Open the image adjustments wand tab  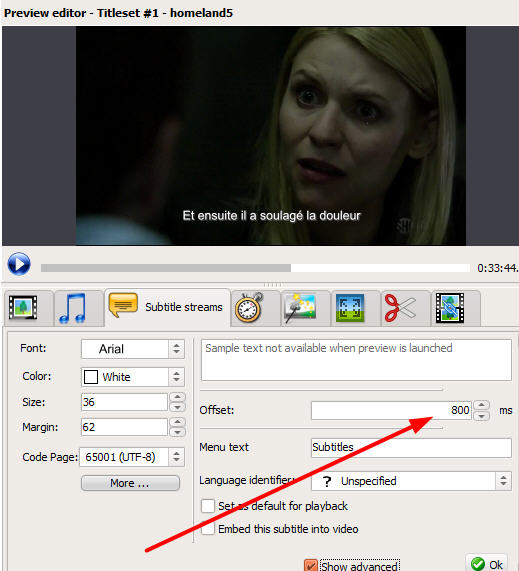(300, 308)
